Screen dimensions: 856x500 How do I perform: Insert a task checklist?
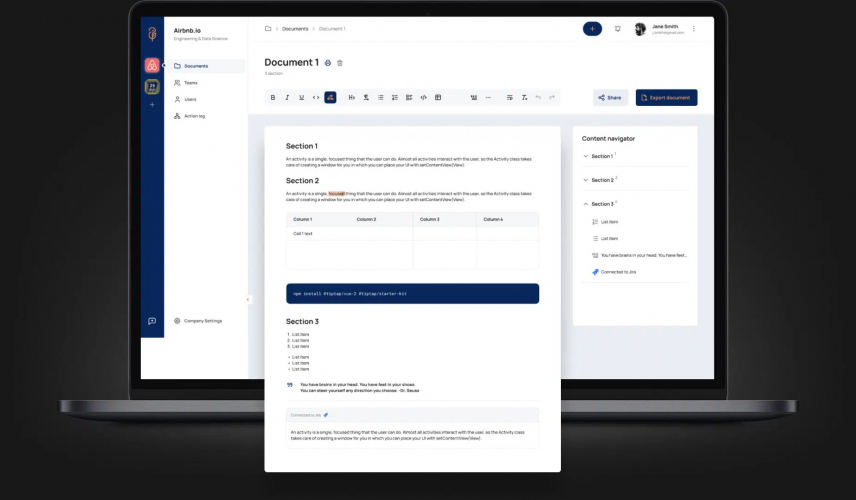click(409, 98)
